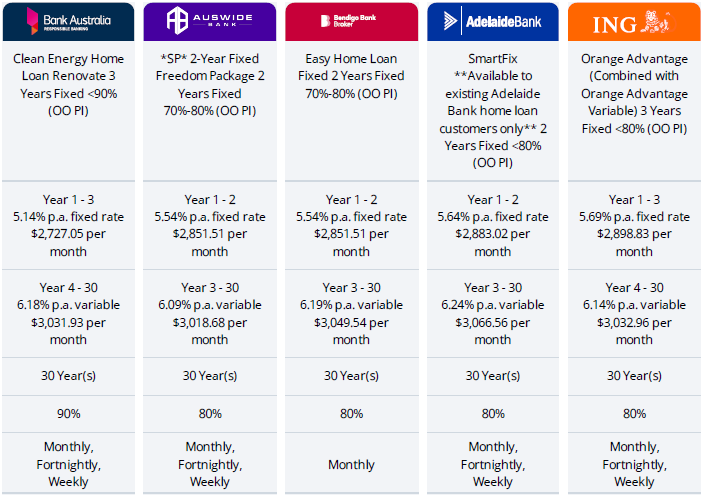Click the 6.14% p.a. variable rate cell
Viewport: 702px width, 495px height.
click(634, 314)
